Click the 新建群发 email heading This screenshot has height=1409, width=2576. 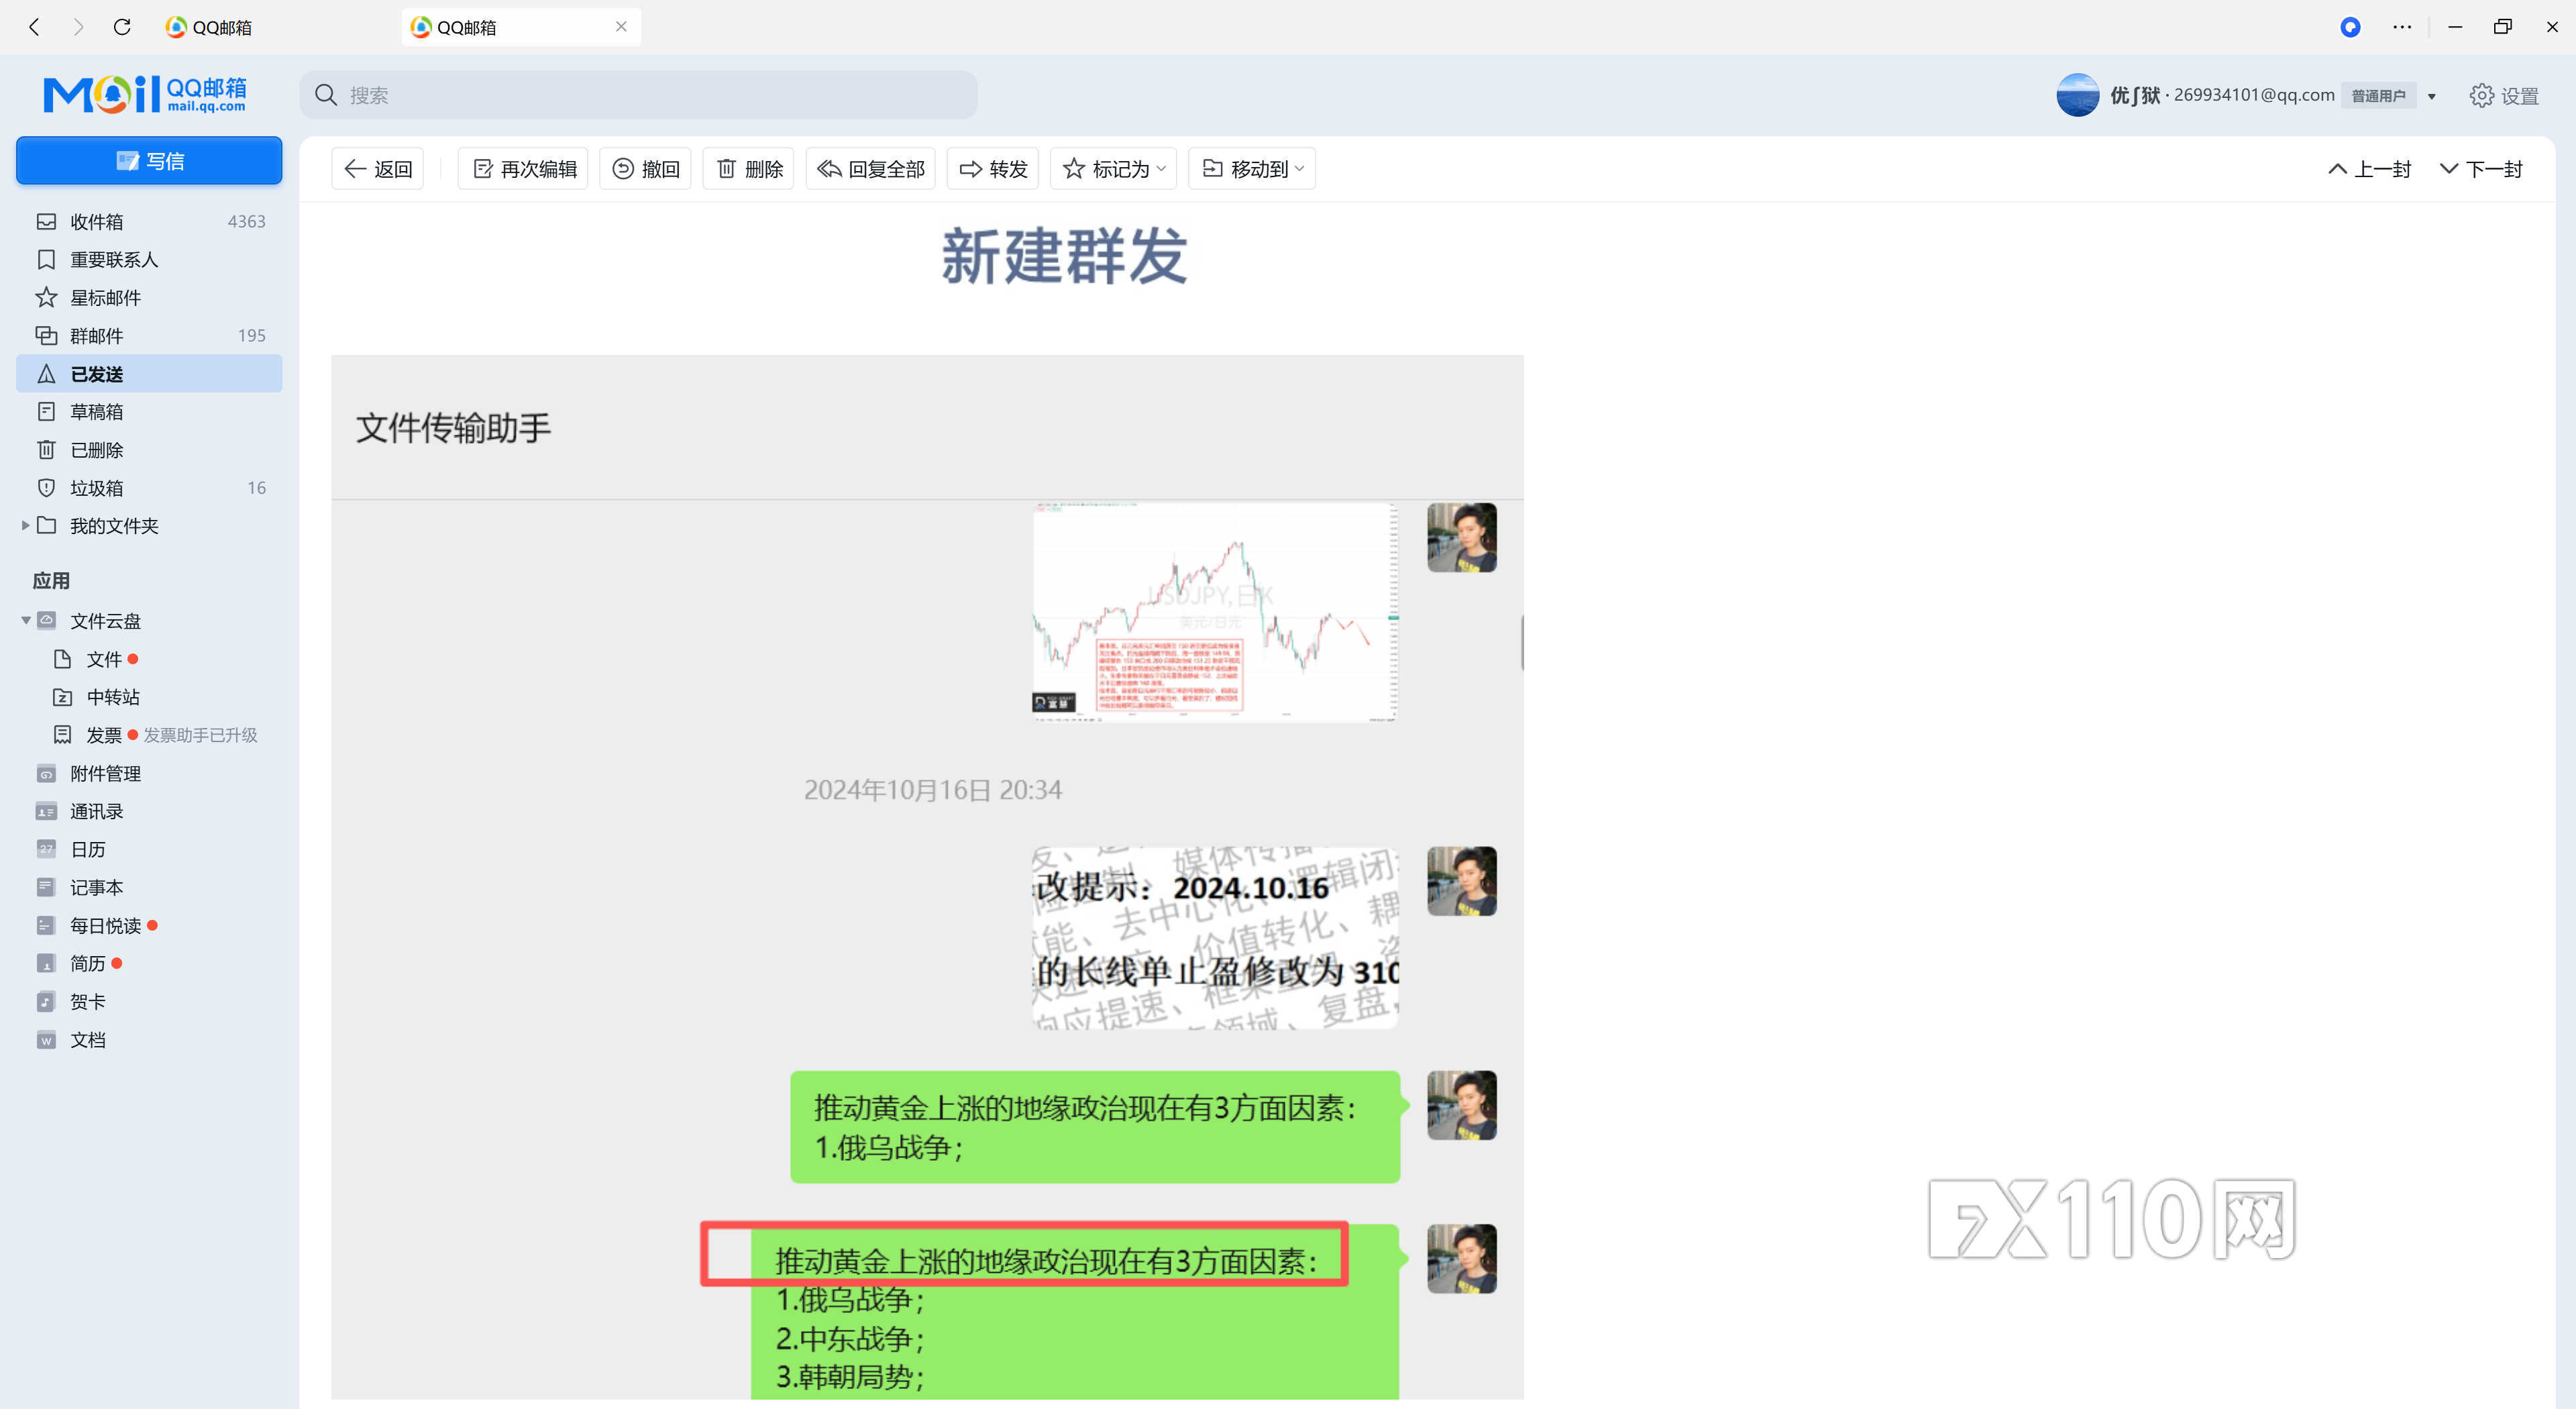[1064, 256]
